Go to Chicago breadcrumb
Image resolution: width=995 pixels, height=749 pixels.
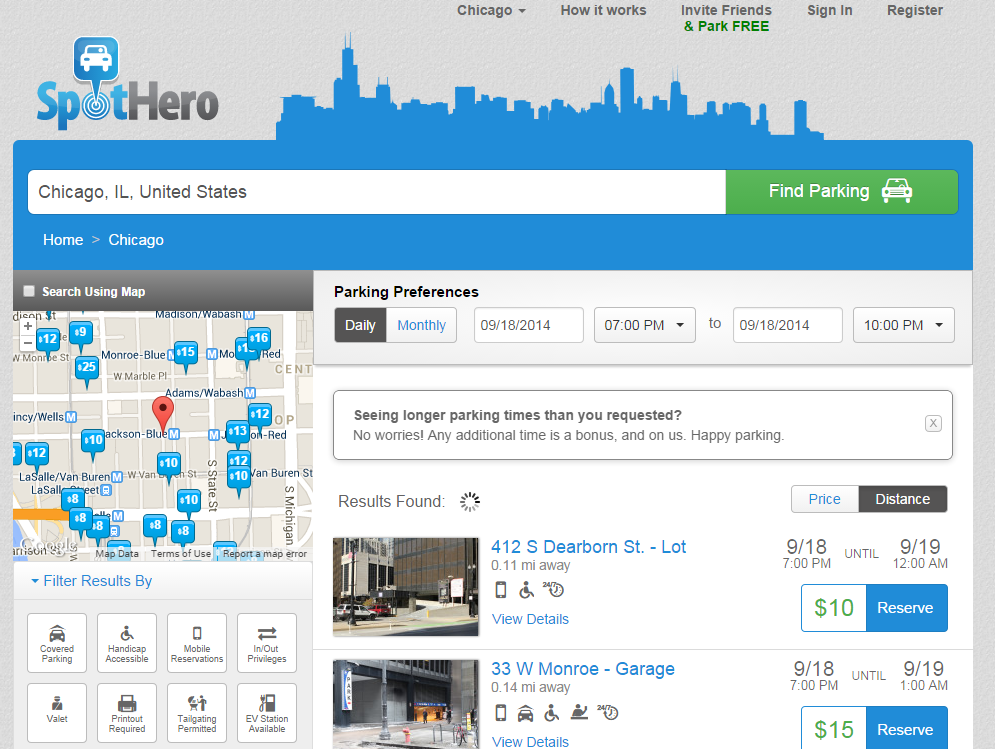tap(136, 240)
